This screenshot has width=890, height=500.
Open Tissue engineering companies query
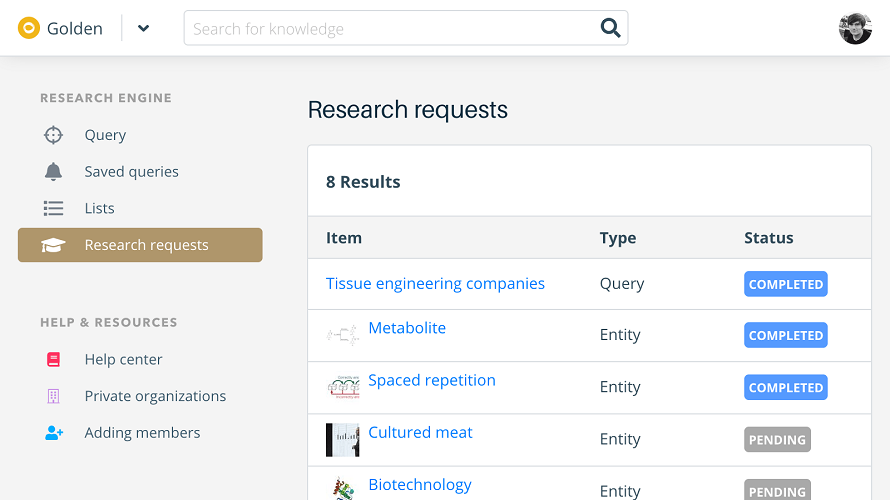click(x=435, y=283)
